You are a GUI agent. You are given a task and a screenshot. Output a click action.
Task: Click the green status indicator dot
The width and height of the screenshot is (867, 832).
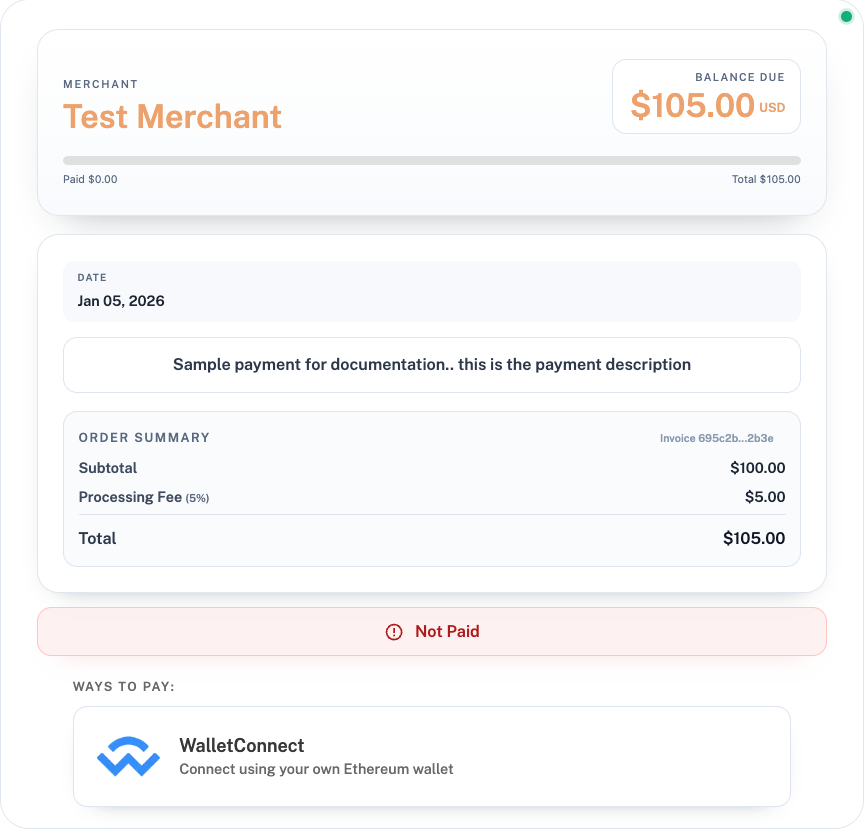click(846, 17)
